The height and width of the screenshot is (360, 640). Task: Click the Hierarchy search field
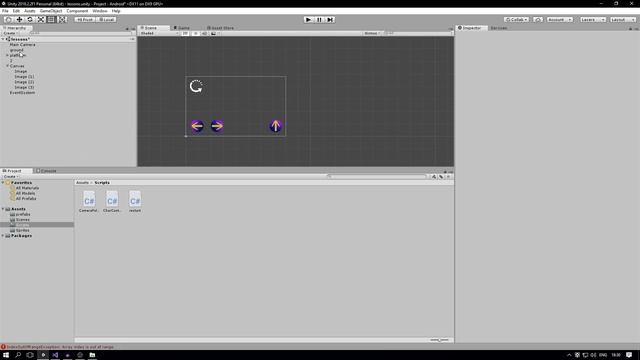tap(81, 33)
